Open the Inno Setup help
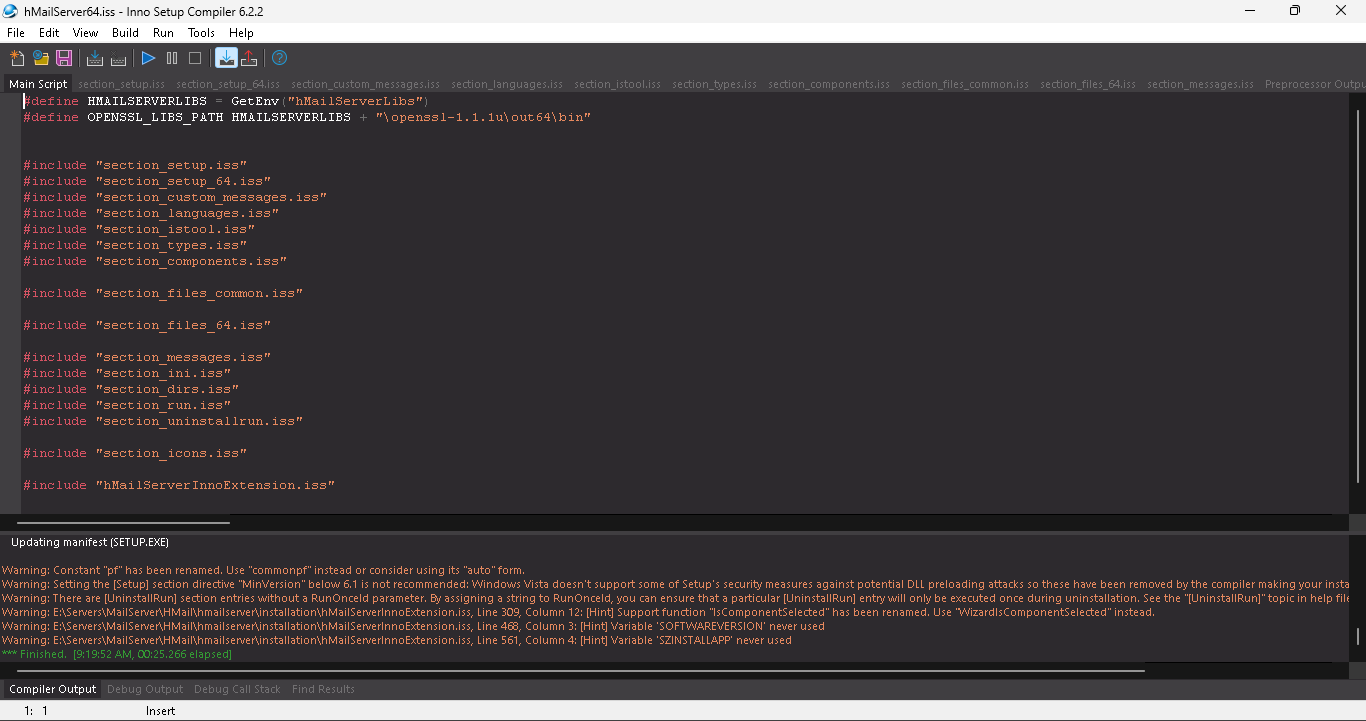 [279, 58]
